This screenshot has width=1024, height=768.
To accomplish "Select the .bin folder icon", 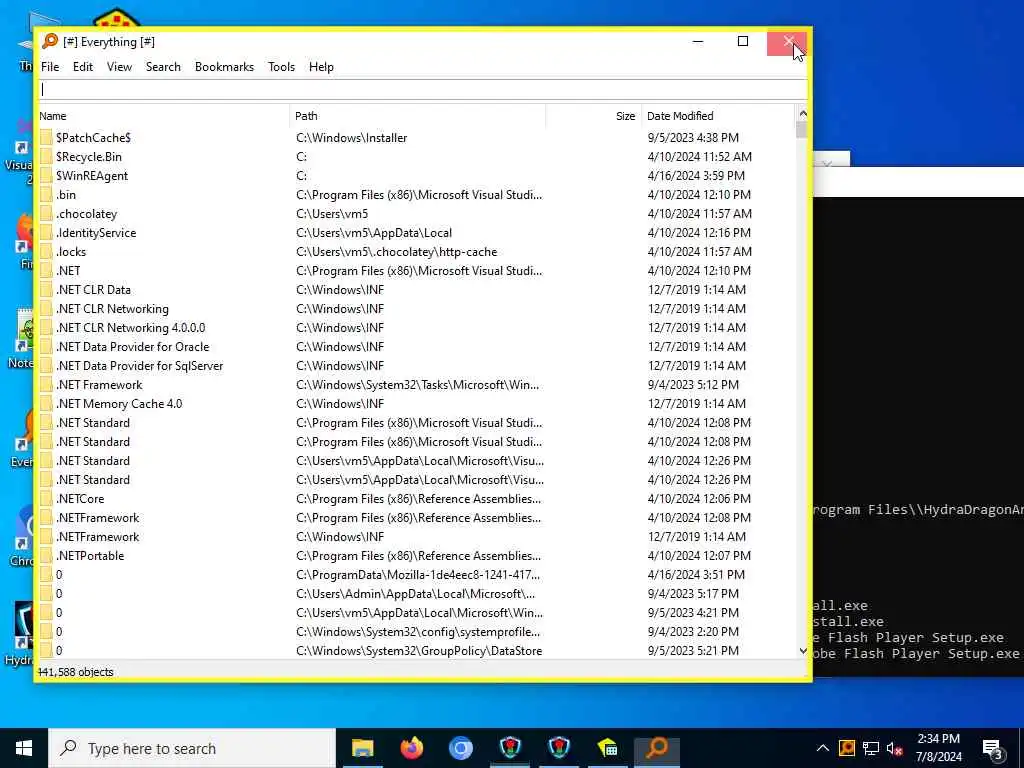I will point(46,195).
